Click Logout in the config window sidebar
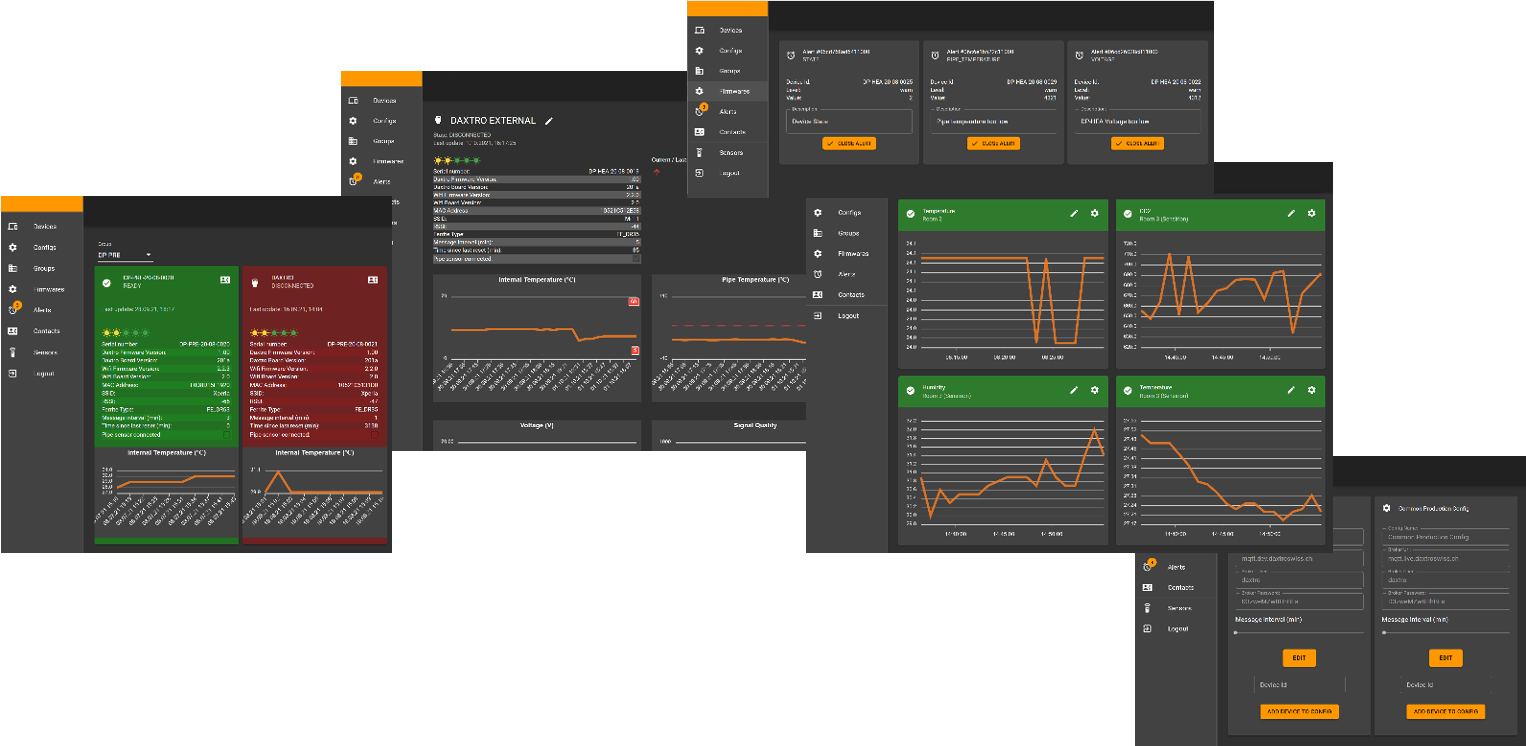Image resolution: width=1526 pixels, height=746 pixels. (x=1176, y=628)
